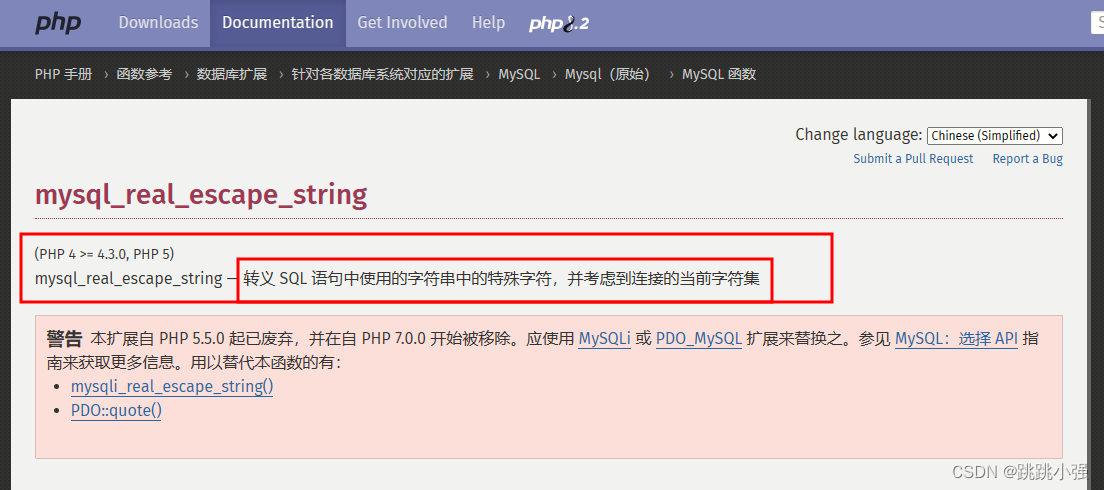Open PDO::quote() link
The image size is (1104, 490).
pyautogui.click(x=116, y=410)
